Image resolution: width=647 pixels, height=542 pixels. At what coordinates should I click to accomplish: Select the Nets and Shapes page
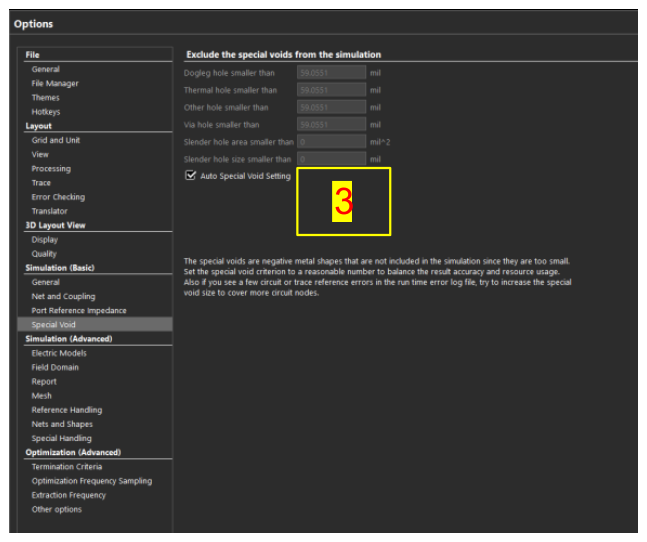tap(62, 424)
